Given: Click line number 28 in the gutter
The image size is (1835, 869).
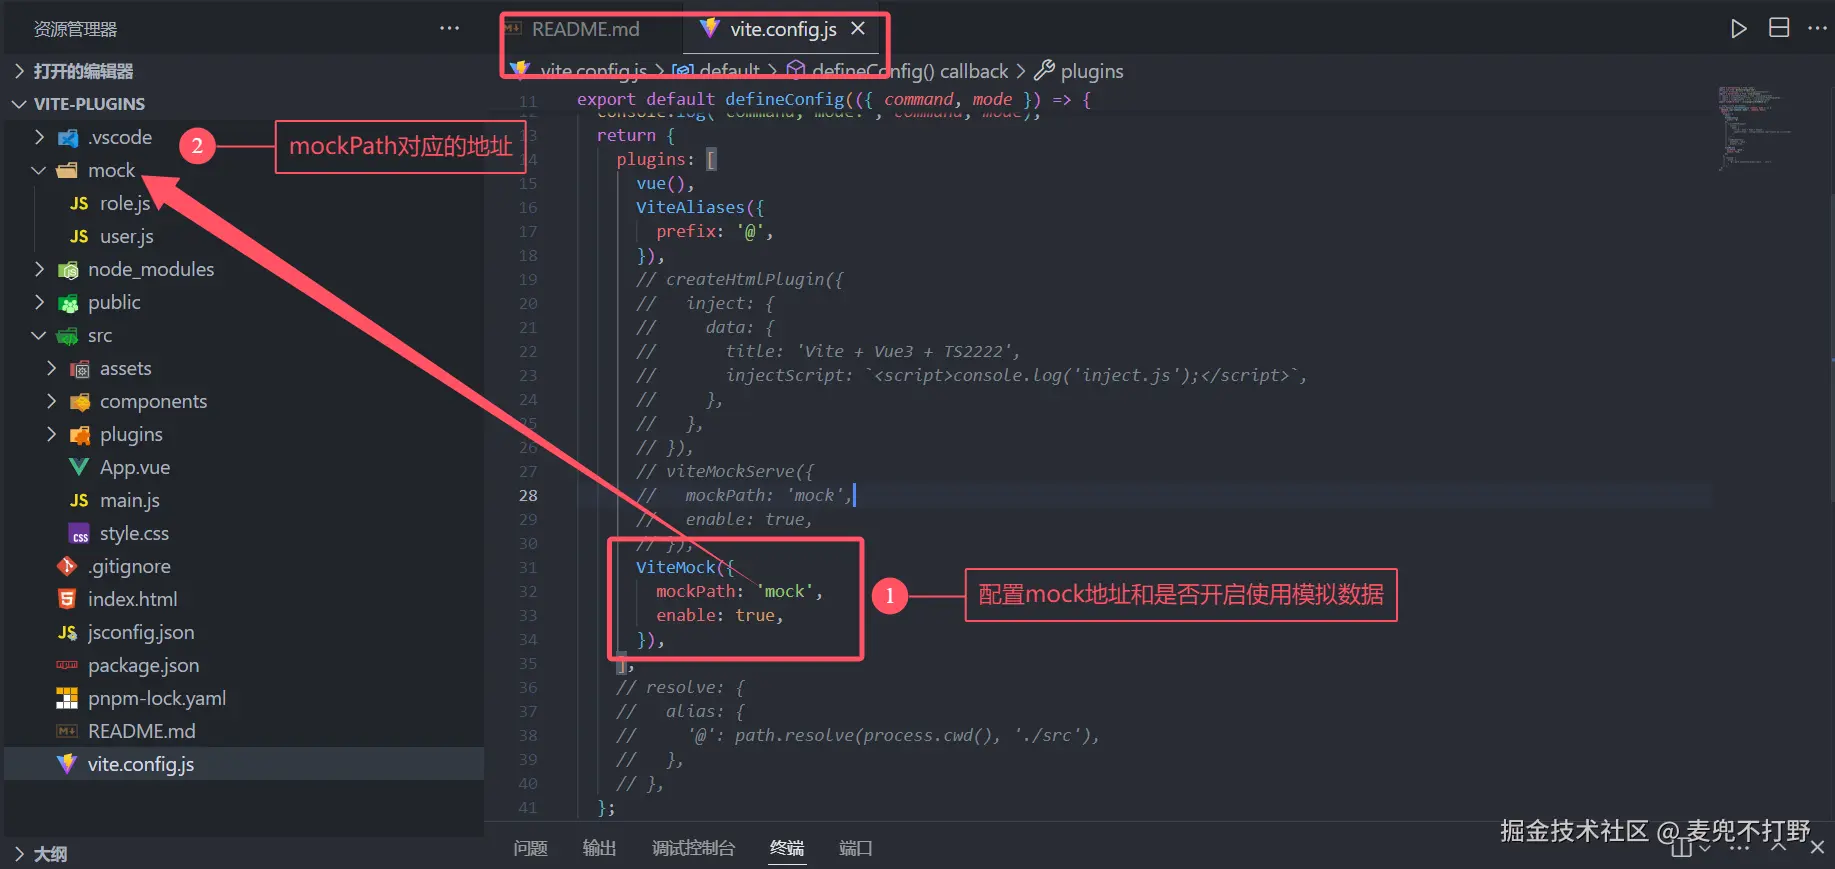Looking at the screenshot, I should [x=528, y=495].
